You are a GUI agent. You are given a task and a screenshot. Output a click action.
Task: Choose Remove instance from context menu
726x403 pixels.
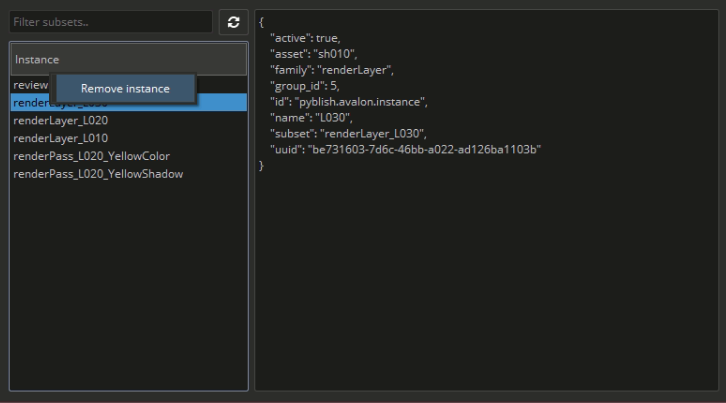point(125,88)
